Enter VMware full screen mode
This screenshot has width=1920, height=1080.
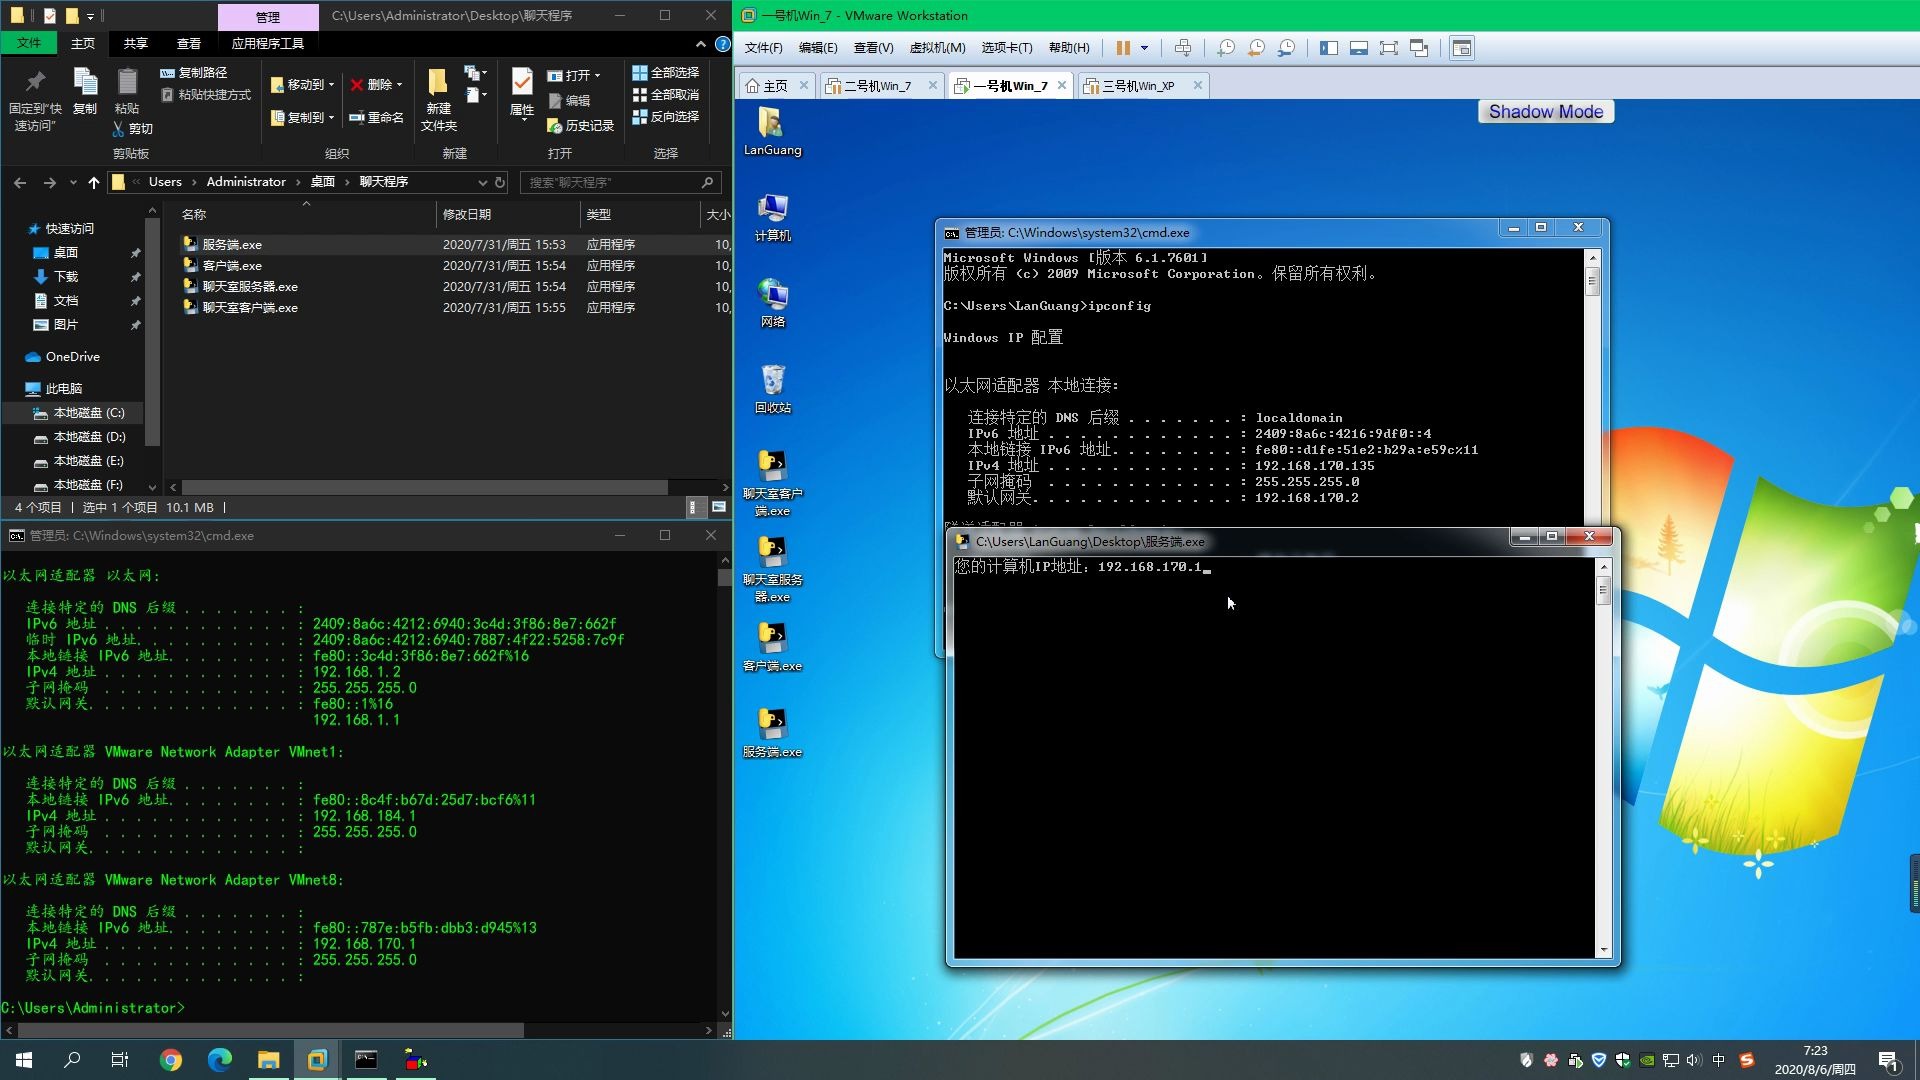tap(1388, 48)
